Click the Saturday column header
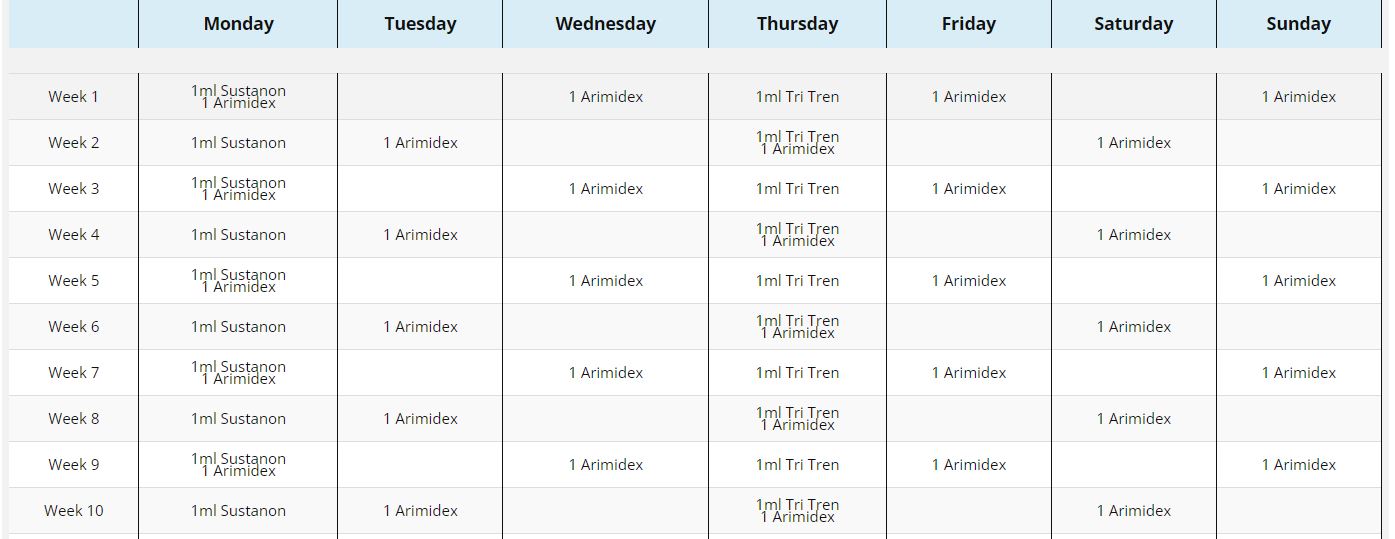This screenshot has height=539, width=1395. 1133,24
